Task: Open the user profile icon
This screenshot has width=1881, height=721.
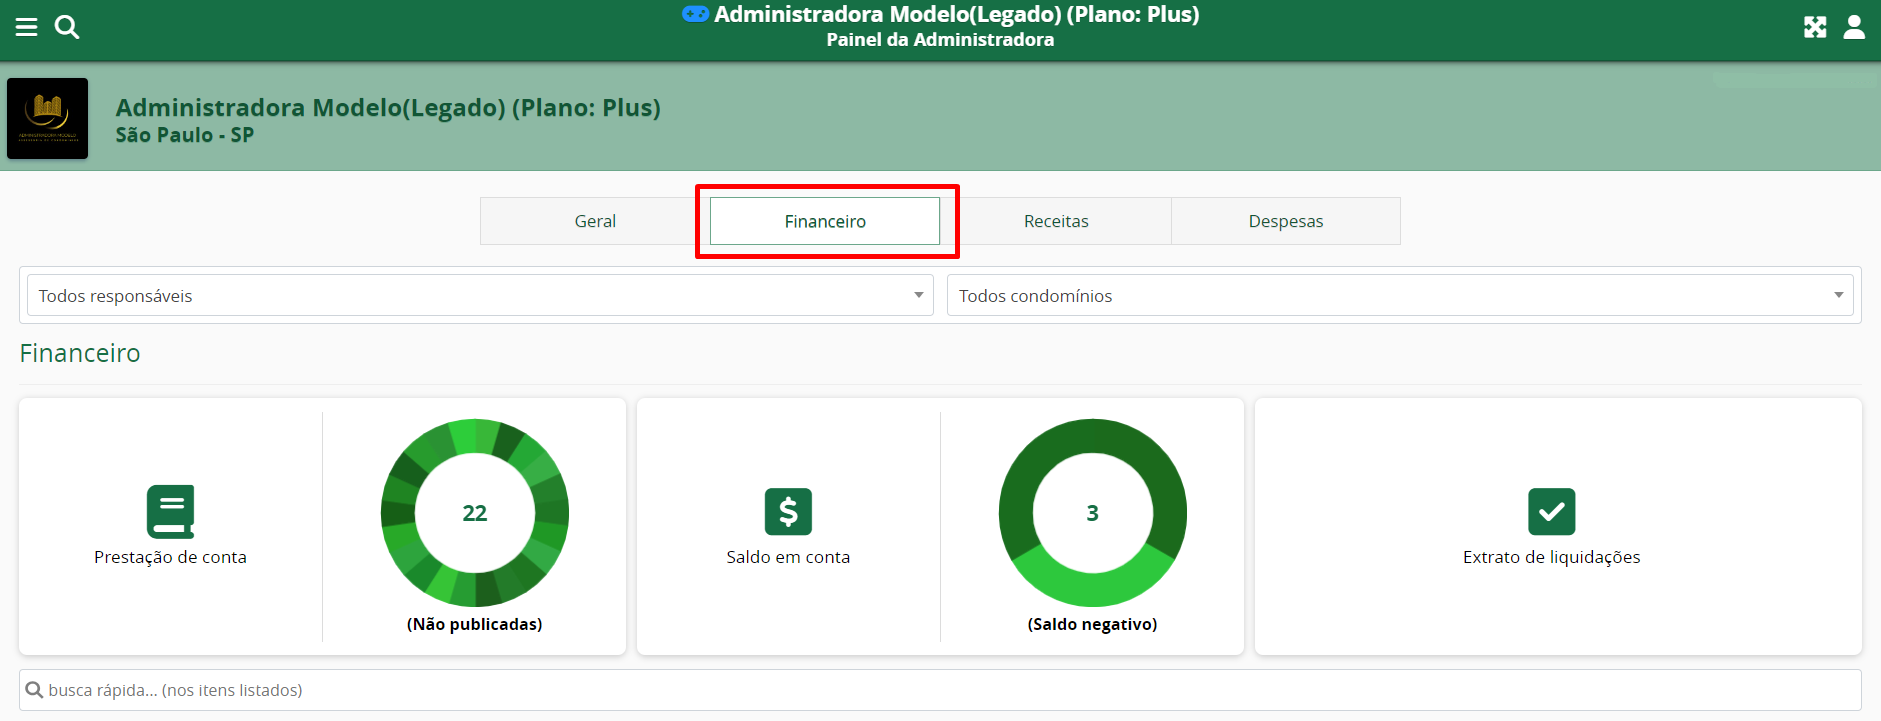Action: 1854,27
